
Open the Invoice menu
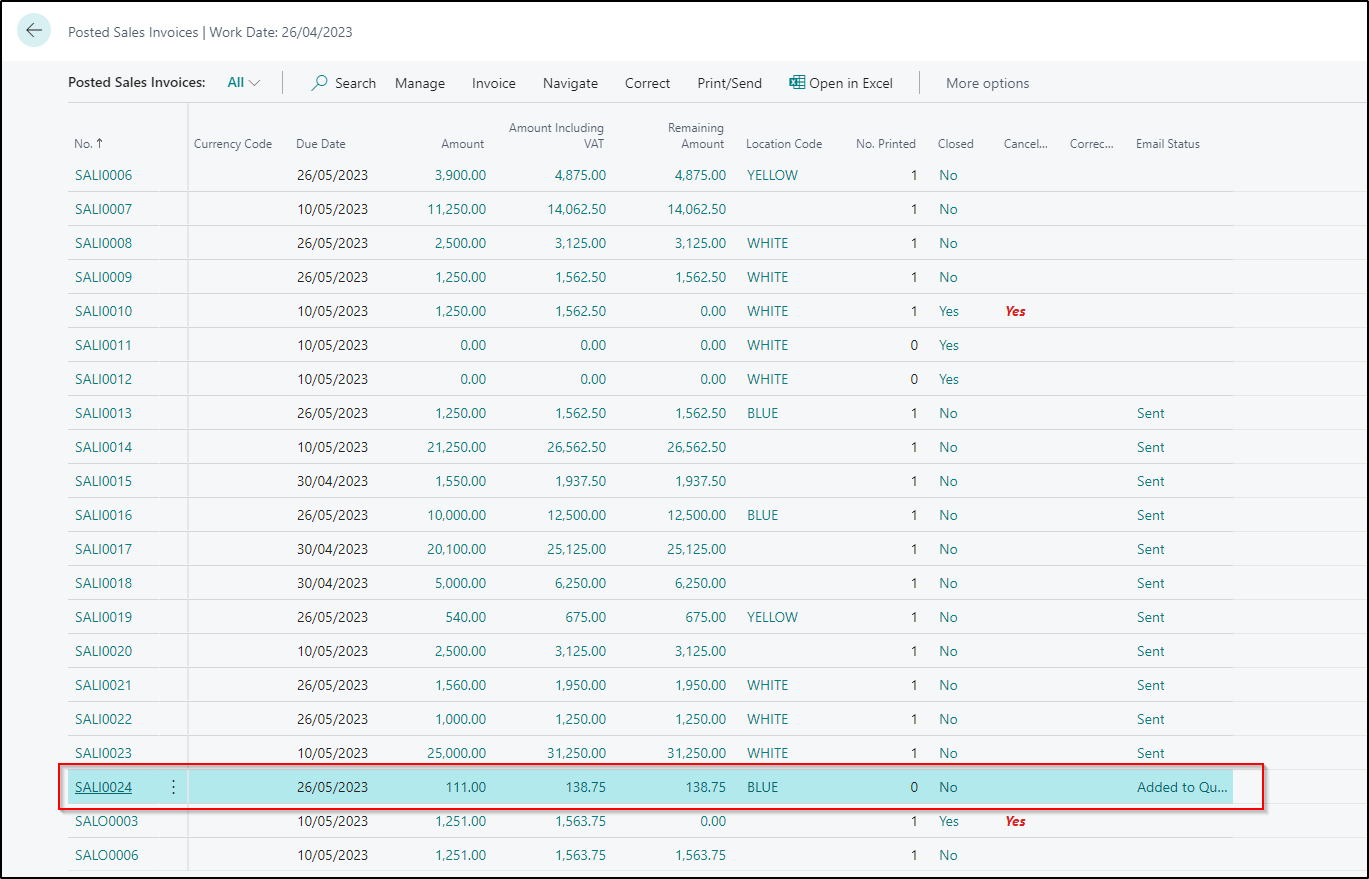pos(494,83)
